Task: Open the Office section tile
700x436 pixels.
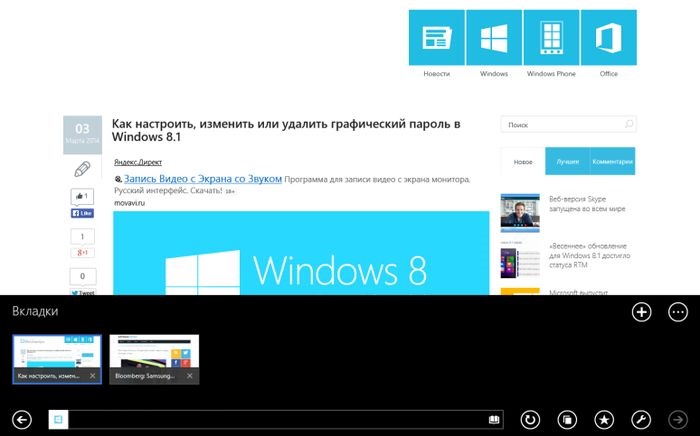Action: pyautogui.click(x=608, y=37)
